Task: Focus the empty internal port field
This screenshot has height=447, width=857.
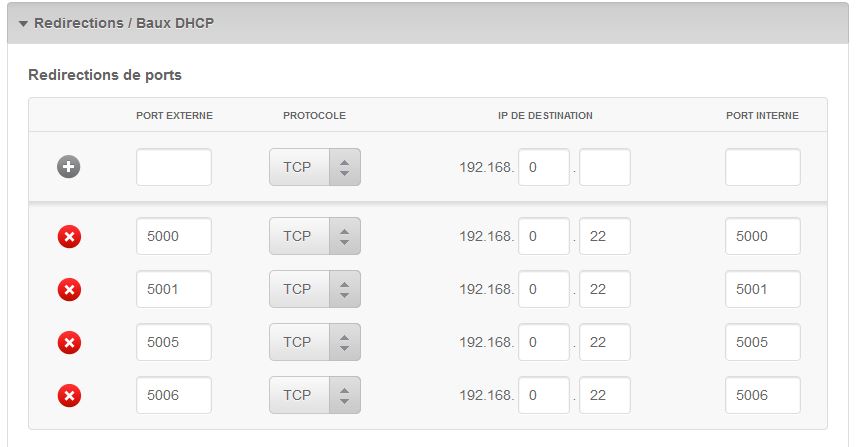Action: point(762,167)
